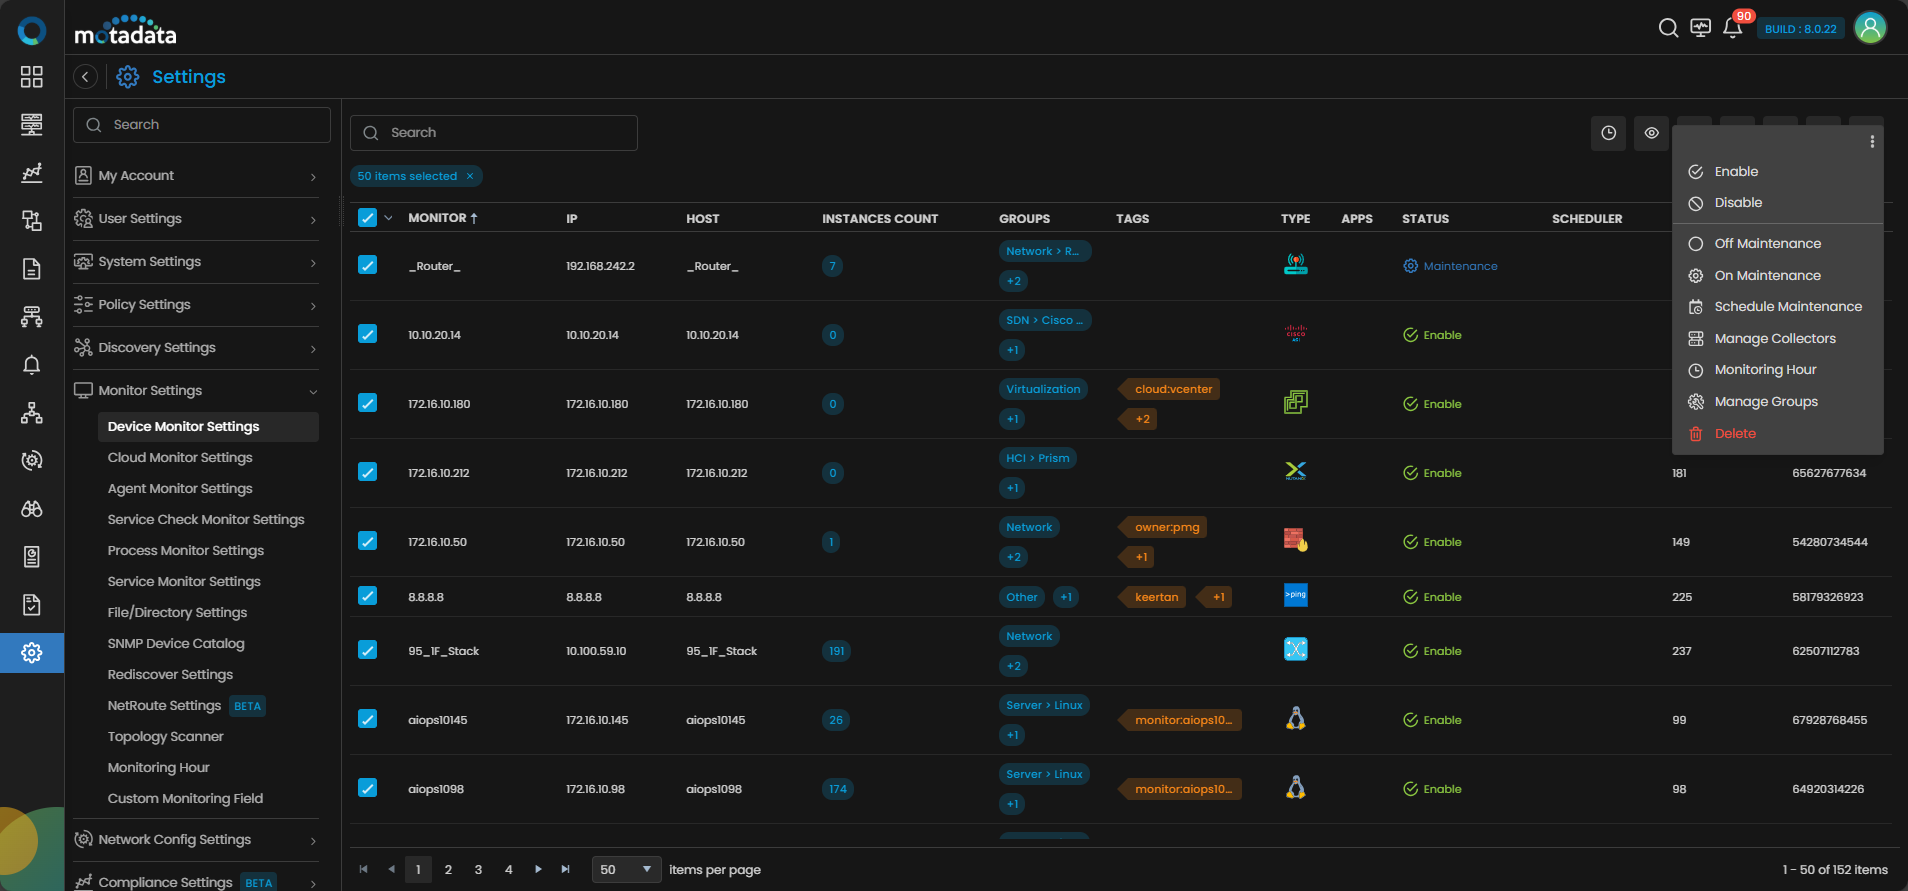The height and width of the screenshot is (891, 1908).
Task: Uncheck the 8.8.8.8 monitor row checkbox
Action: [x=368, y=596]
